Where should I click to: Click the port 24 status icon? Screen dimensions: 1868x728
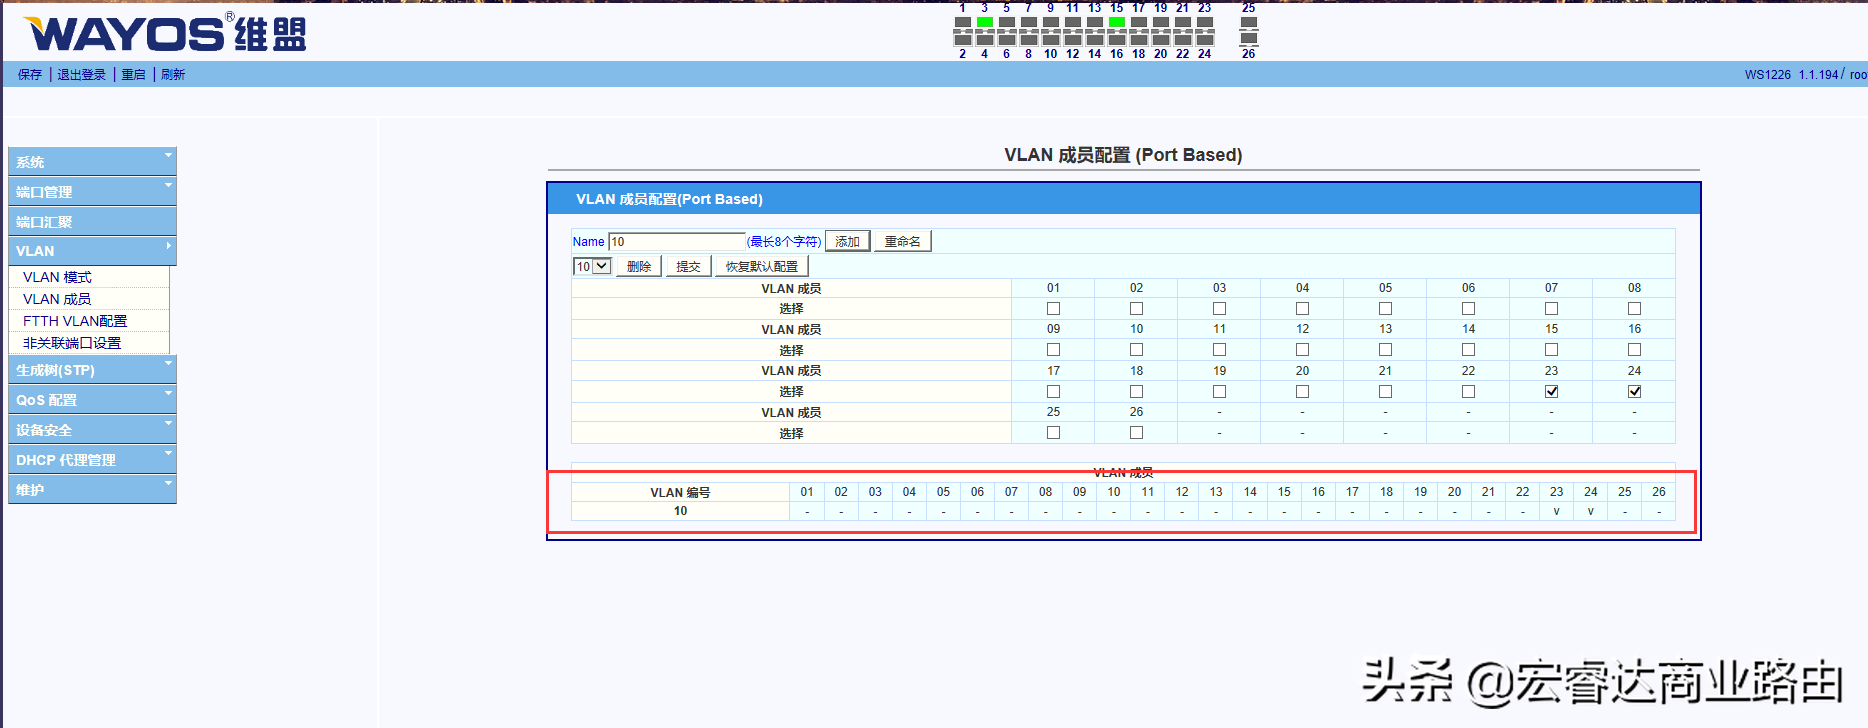(x=1205, y=40)
